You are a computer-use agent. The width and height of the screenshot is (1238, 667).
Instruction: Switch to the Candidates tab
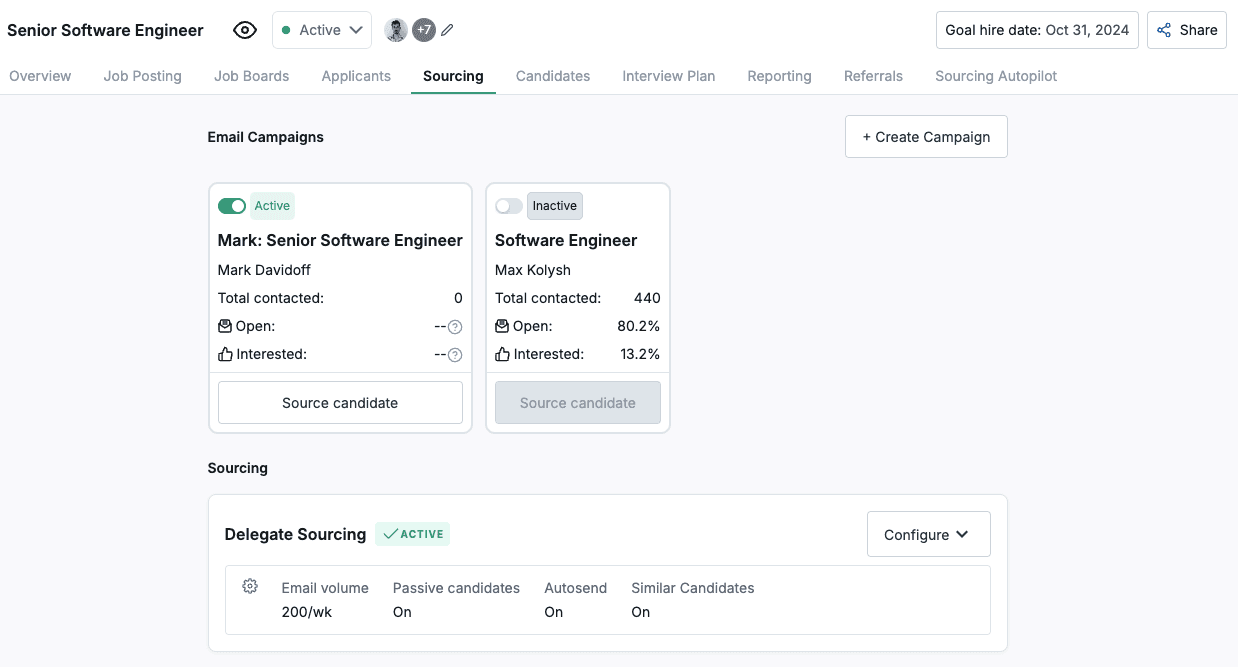pos(553,76)
